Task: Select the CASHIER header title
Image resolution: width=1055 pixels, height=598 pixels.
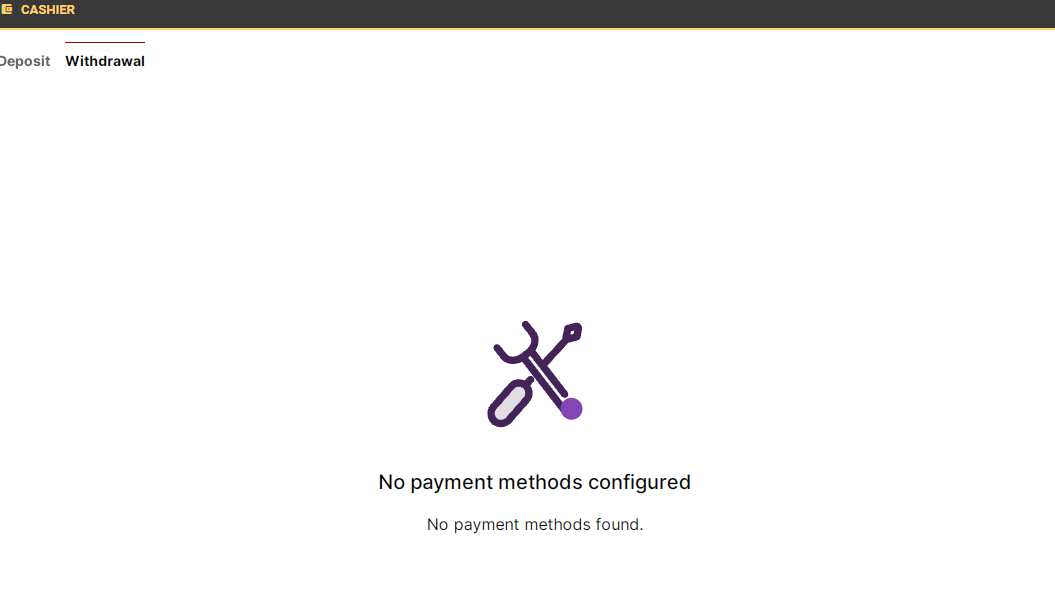Action: 48,10
